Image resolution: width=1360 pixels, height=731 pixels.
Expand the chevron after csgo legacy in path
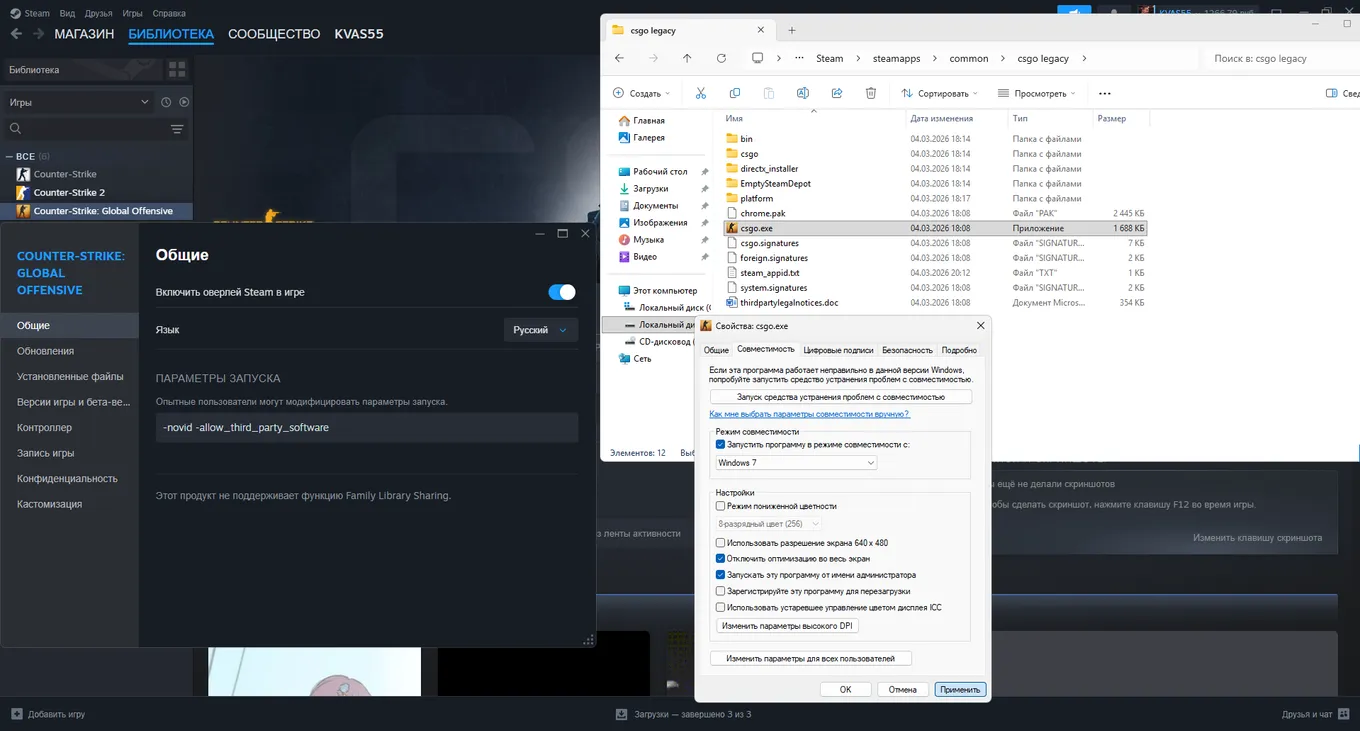1084,58
